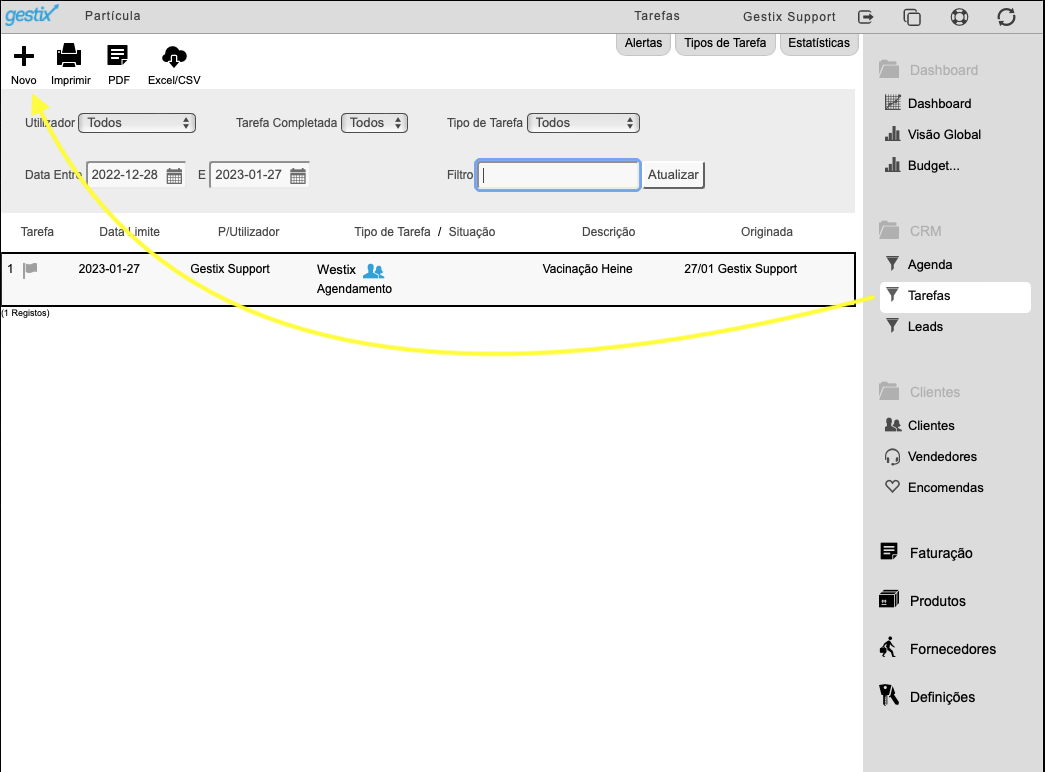Click Westix in the task row
The height and width of the screenshot is (772, 1045).
337,270
